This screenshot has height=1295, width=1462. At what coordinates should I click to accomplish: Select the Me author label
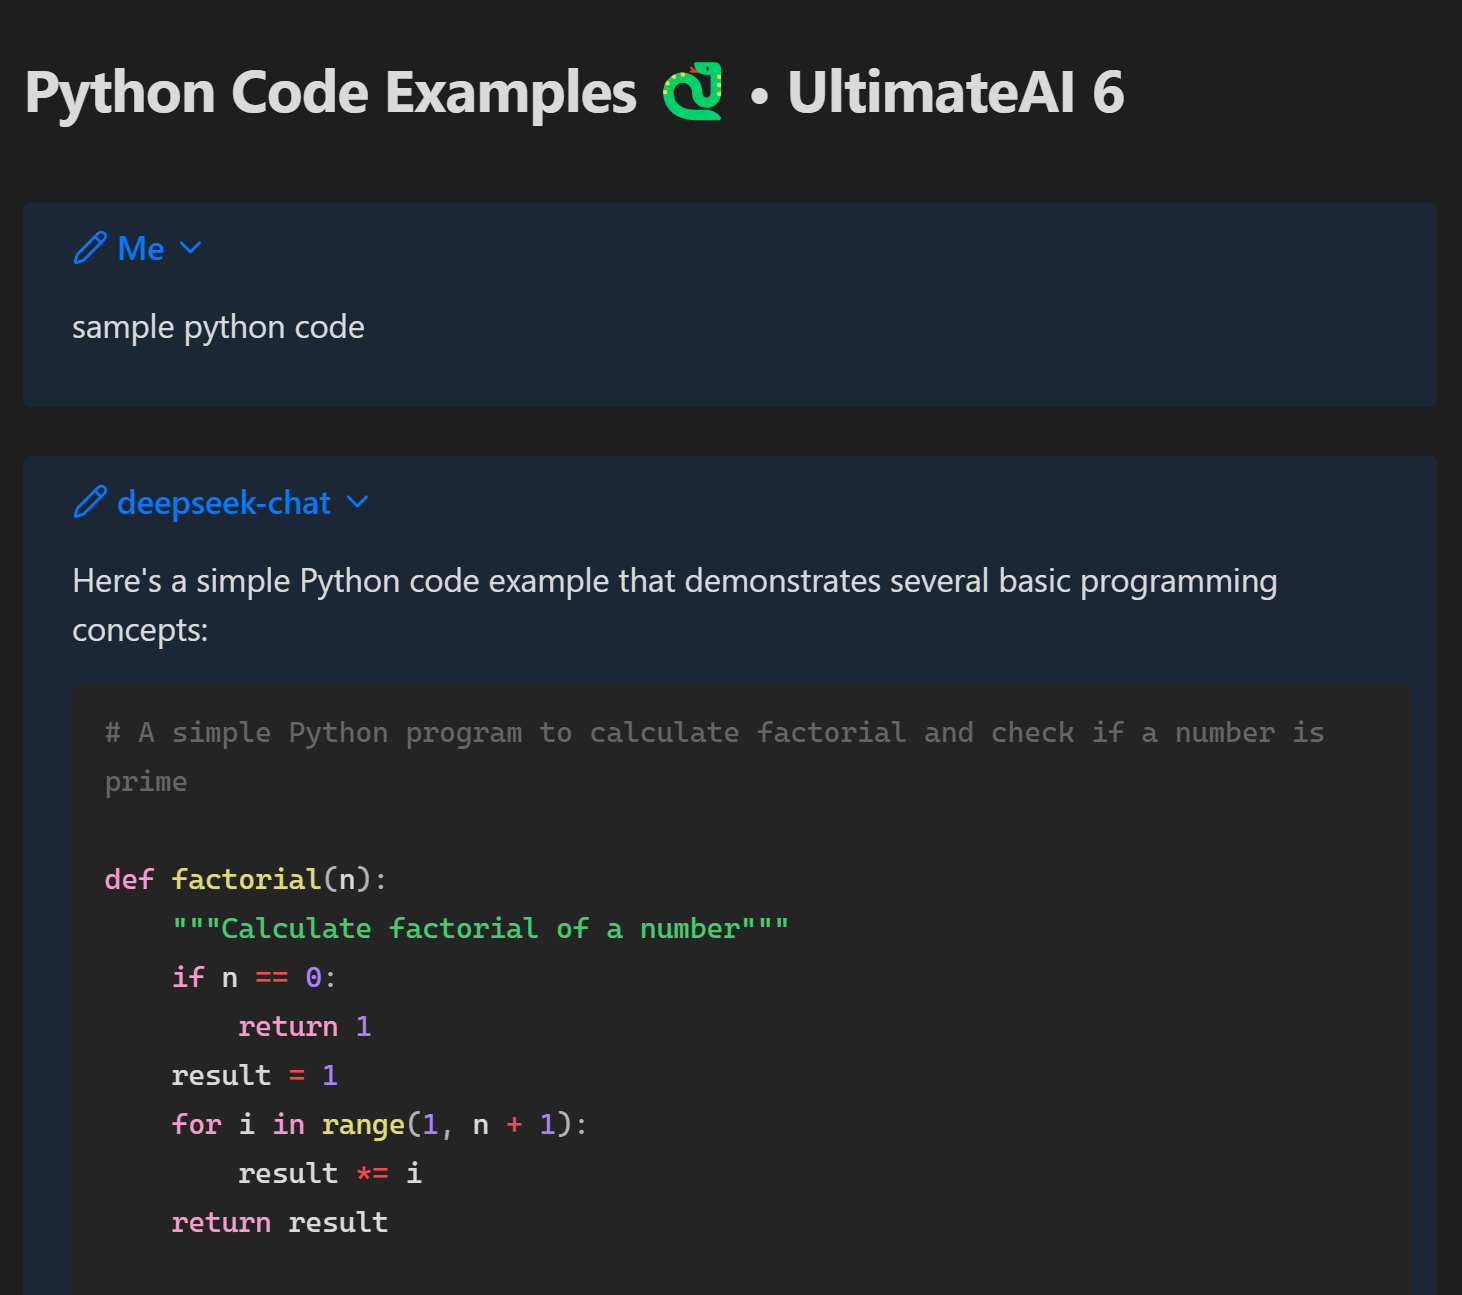click(141, 248)
